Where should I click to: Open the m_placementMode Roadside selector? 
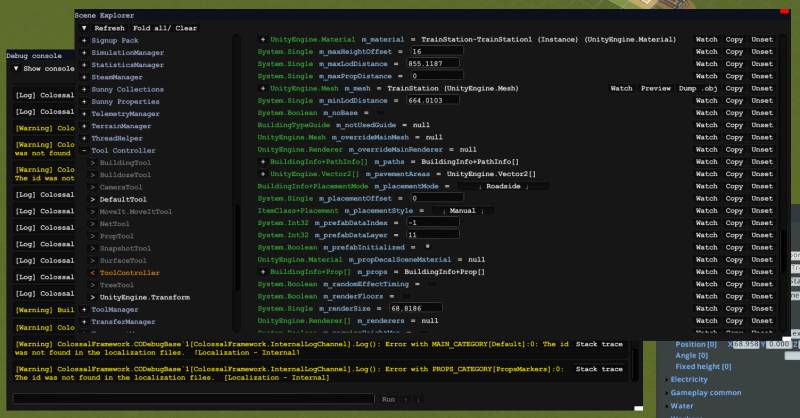(503, 186)
